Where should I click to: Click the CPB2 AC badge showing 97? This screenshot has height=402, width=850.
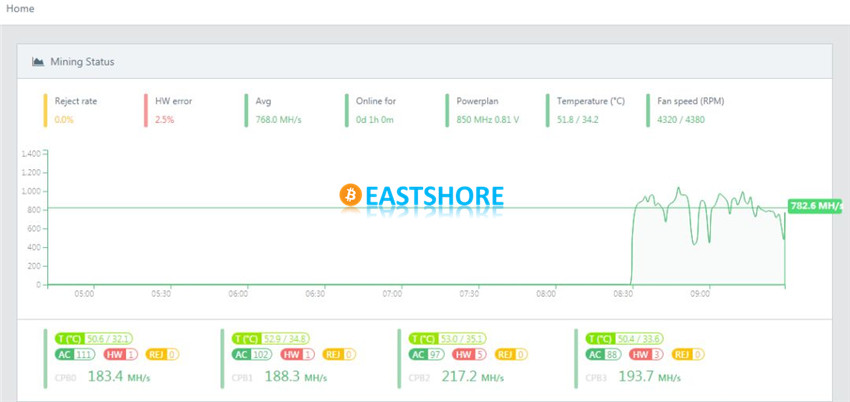tap(426, 354)
